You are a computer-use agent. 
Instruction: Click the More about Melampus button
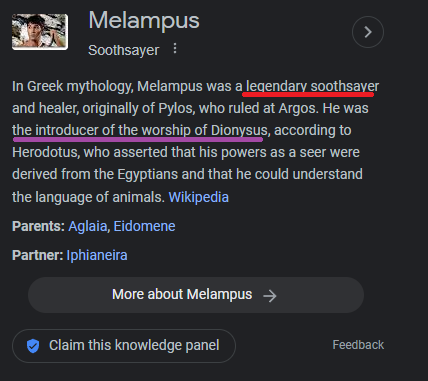pyautogui.click(x=196, y=295)
